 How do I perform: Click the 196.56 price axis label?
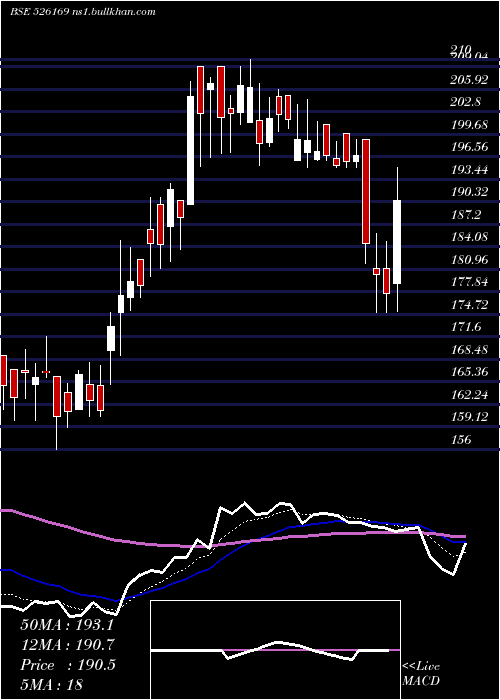pyautogui.click(x=469, y=147)
